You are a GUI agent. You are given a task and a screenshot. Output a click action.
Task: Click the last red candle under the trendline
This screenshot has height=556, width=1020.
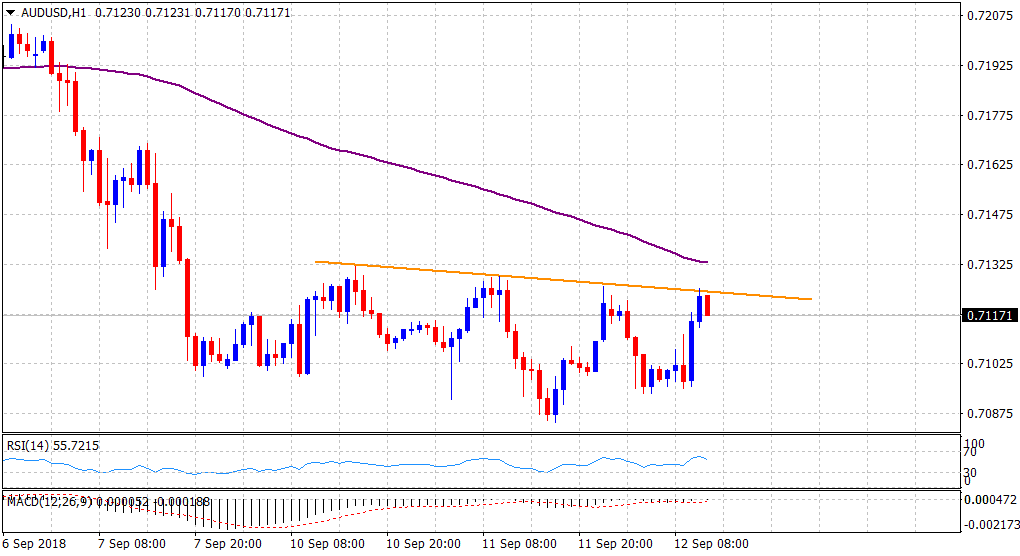coord(707,305)
